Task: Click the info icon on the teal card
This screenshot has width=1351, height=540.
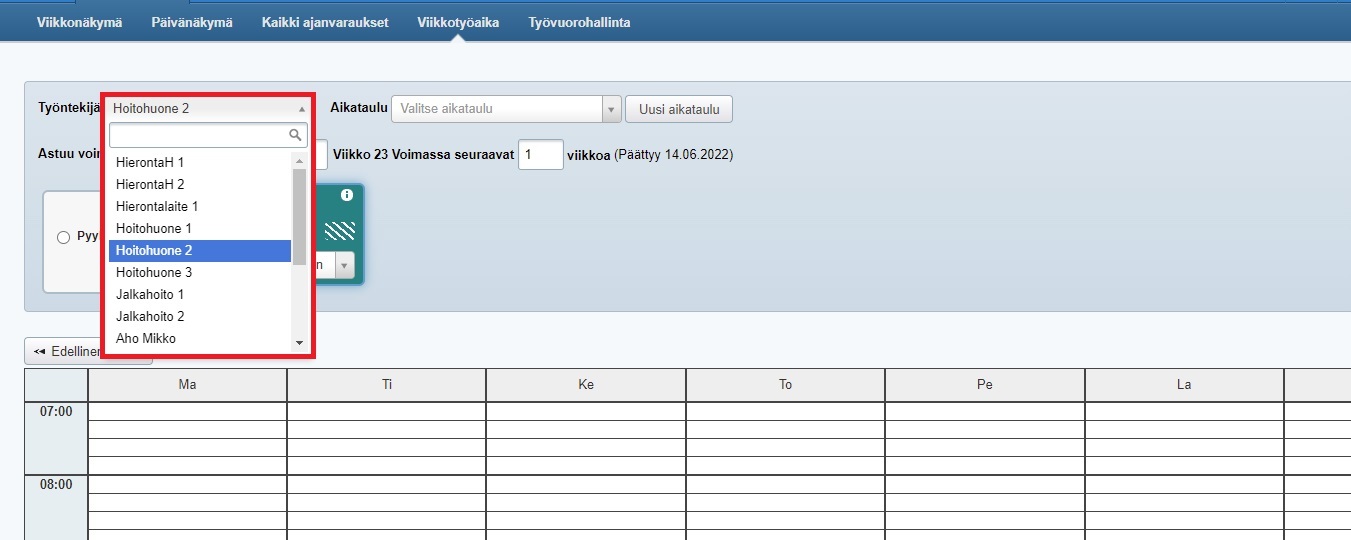Action: coord(346,195)
